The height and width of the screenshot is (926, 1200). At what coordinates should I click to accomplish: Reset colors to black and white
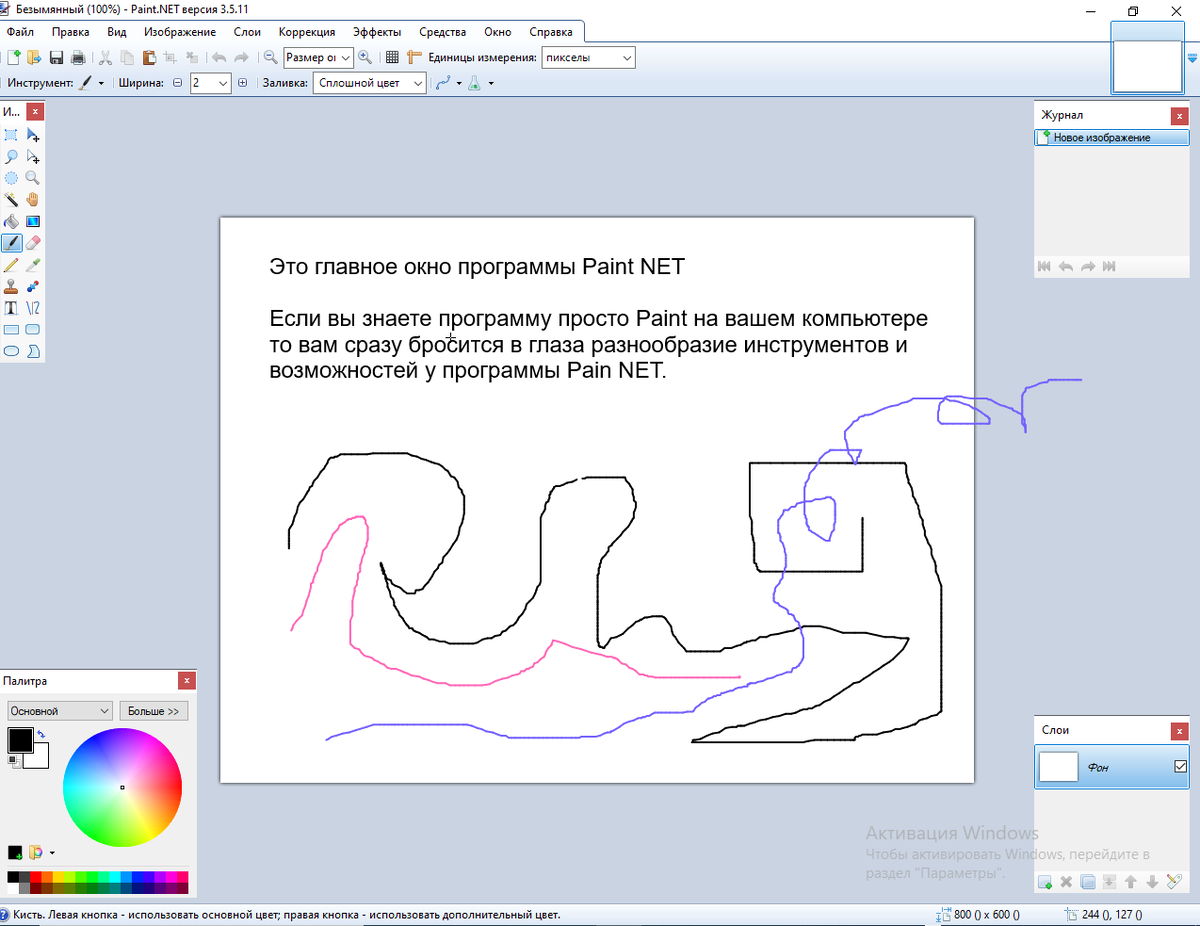[x=14, y=761]
